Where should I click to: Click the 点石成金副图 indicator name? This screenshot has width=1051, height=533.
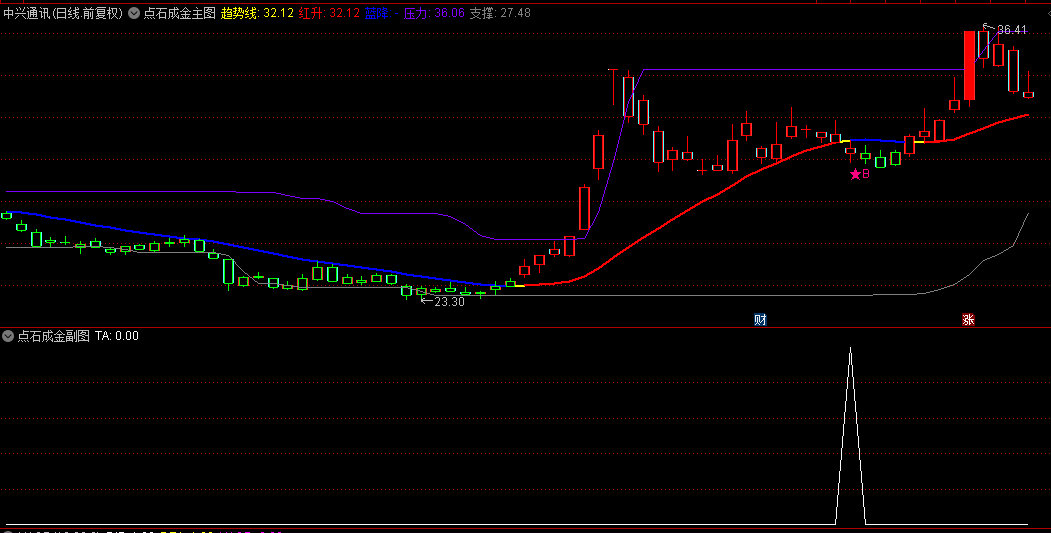(x=54, y=336)
